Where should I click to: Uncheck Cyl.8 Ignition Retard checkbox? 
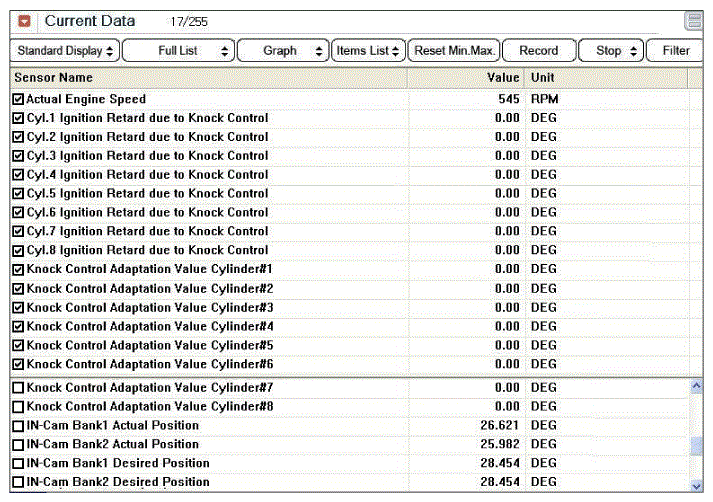[x=18, y=251]
